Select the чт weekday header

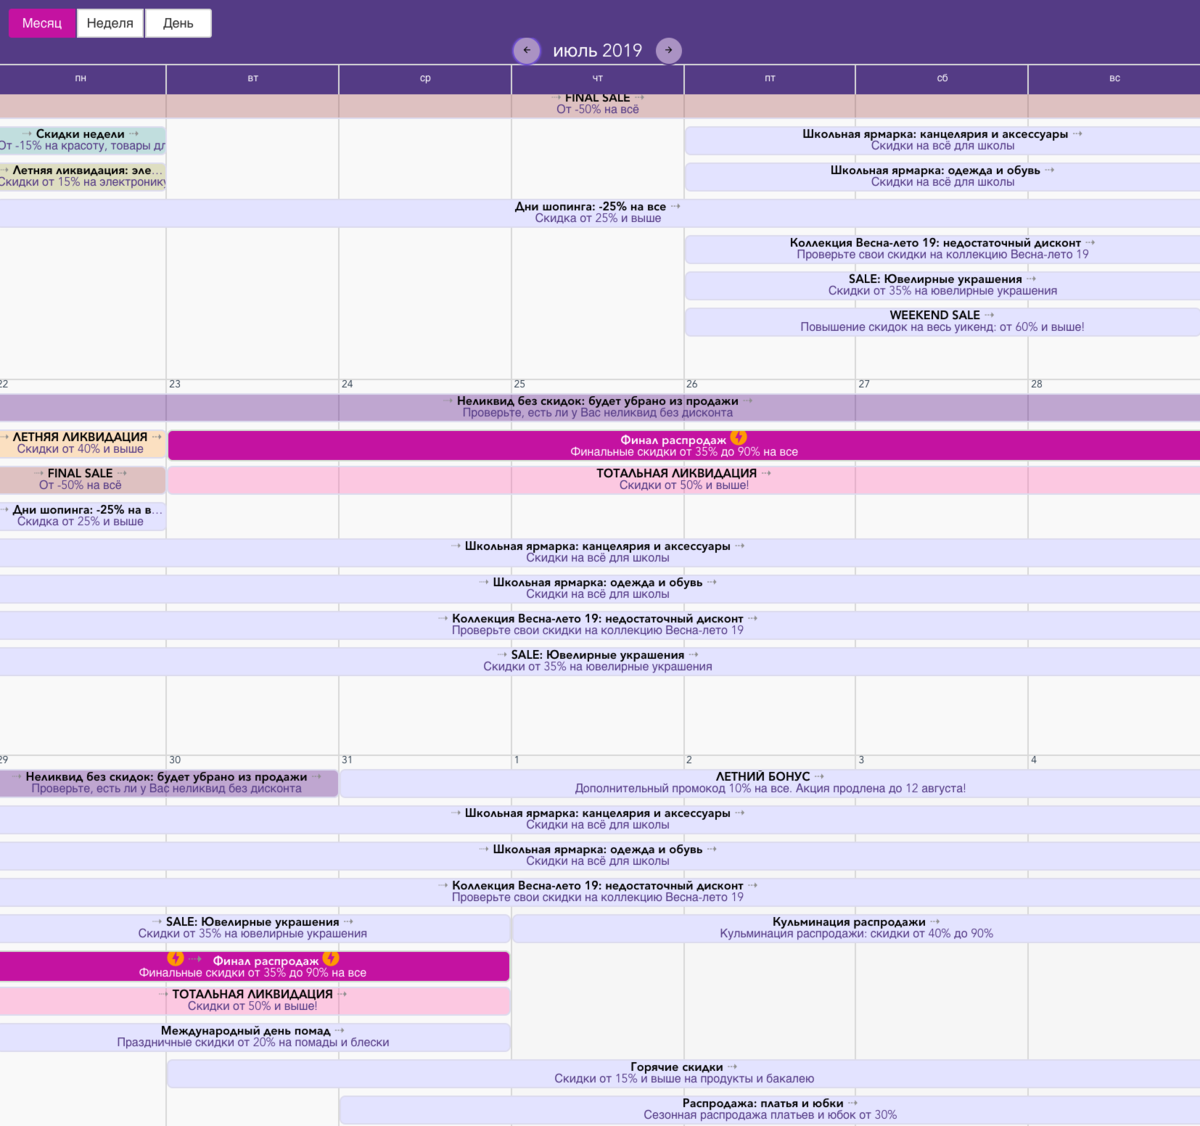[x=598, y=78]
